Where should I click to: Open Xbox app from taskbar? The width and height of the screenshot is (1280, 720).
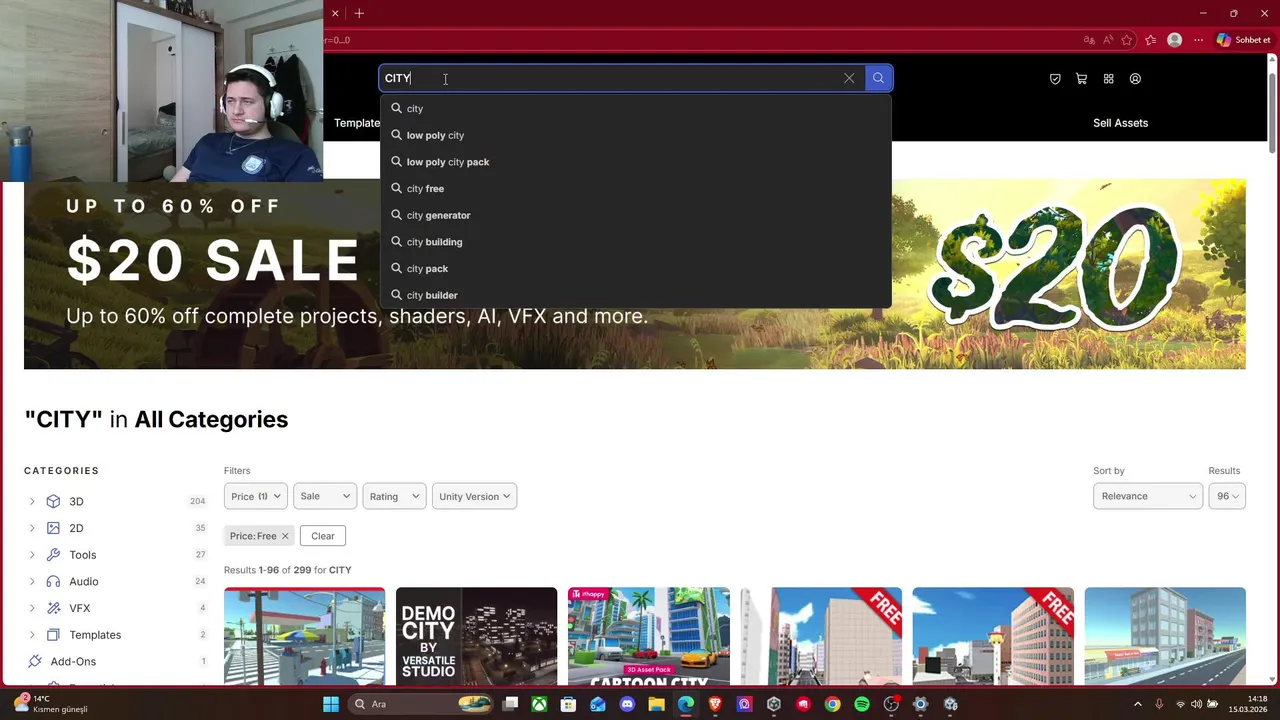(539, 704)
